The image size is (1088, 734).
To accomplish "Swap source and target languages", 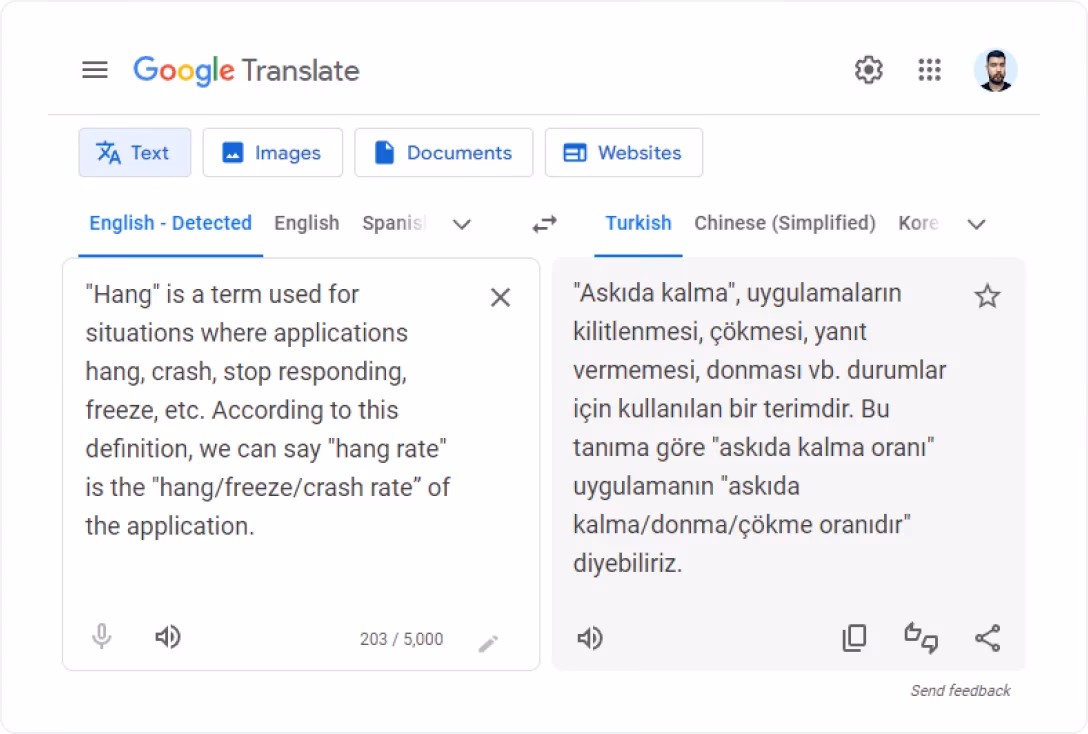I will pos(544,224).
